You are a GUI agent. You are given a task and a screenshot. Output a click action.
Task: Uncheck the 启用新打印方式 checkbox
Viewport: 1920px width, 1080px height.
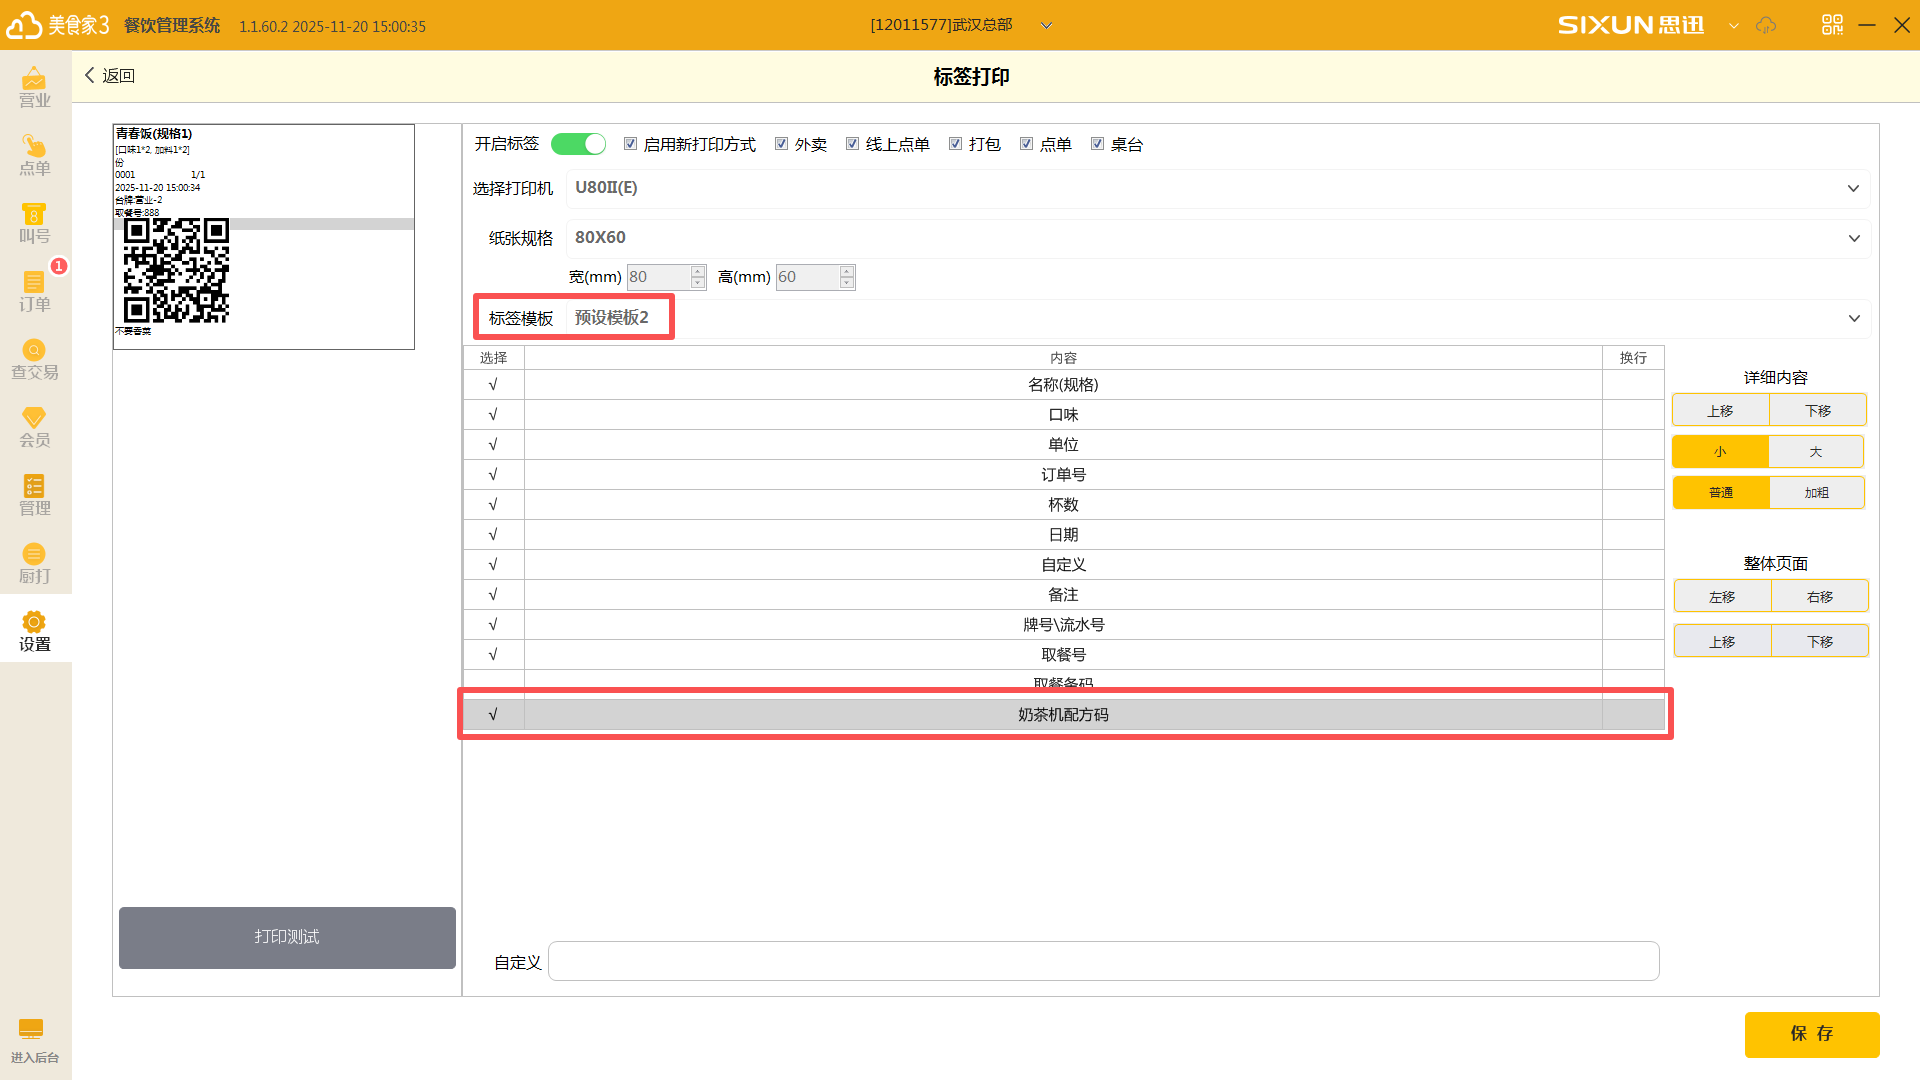pyautogui.click(x=631, y=144)
